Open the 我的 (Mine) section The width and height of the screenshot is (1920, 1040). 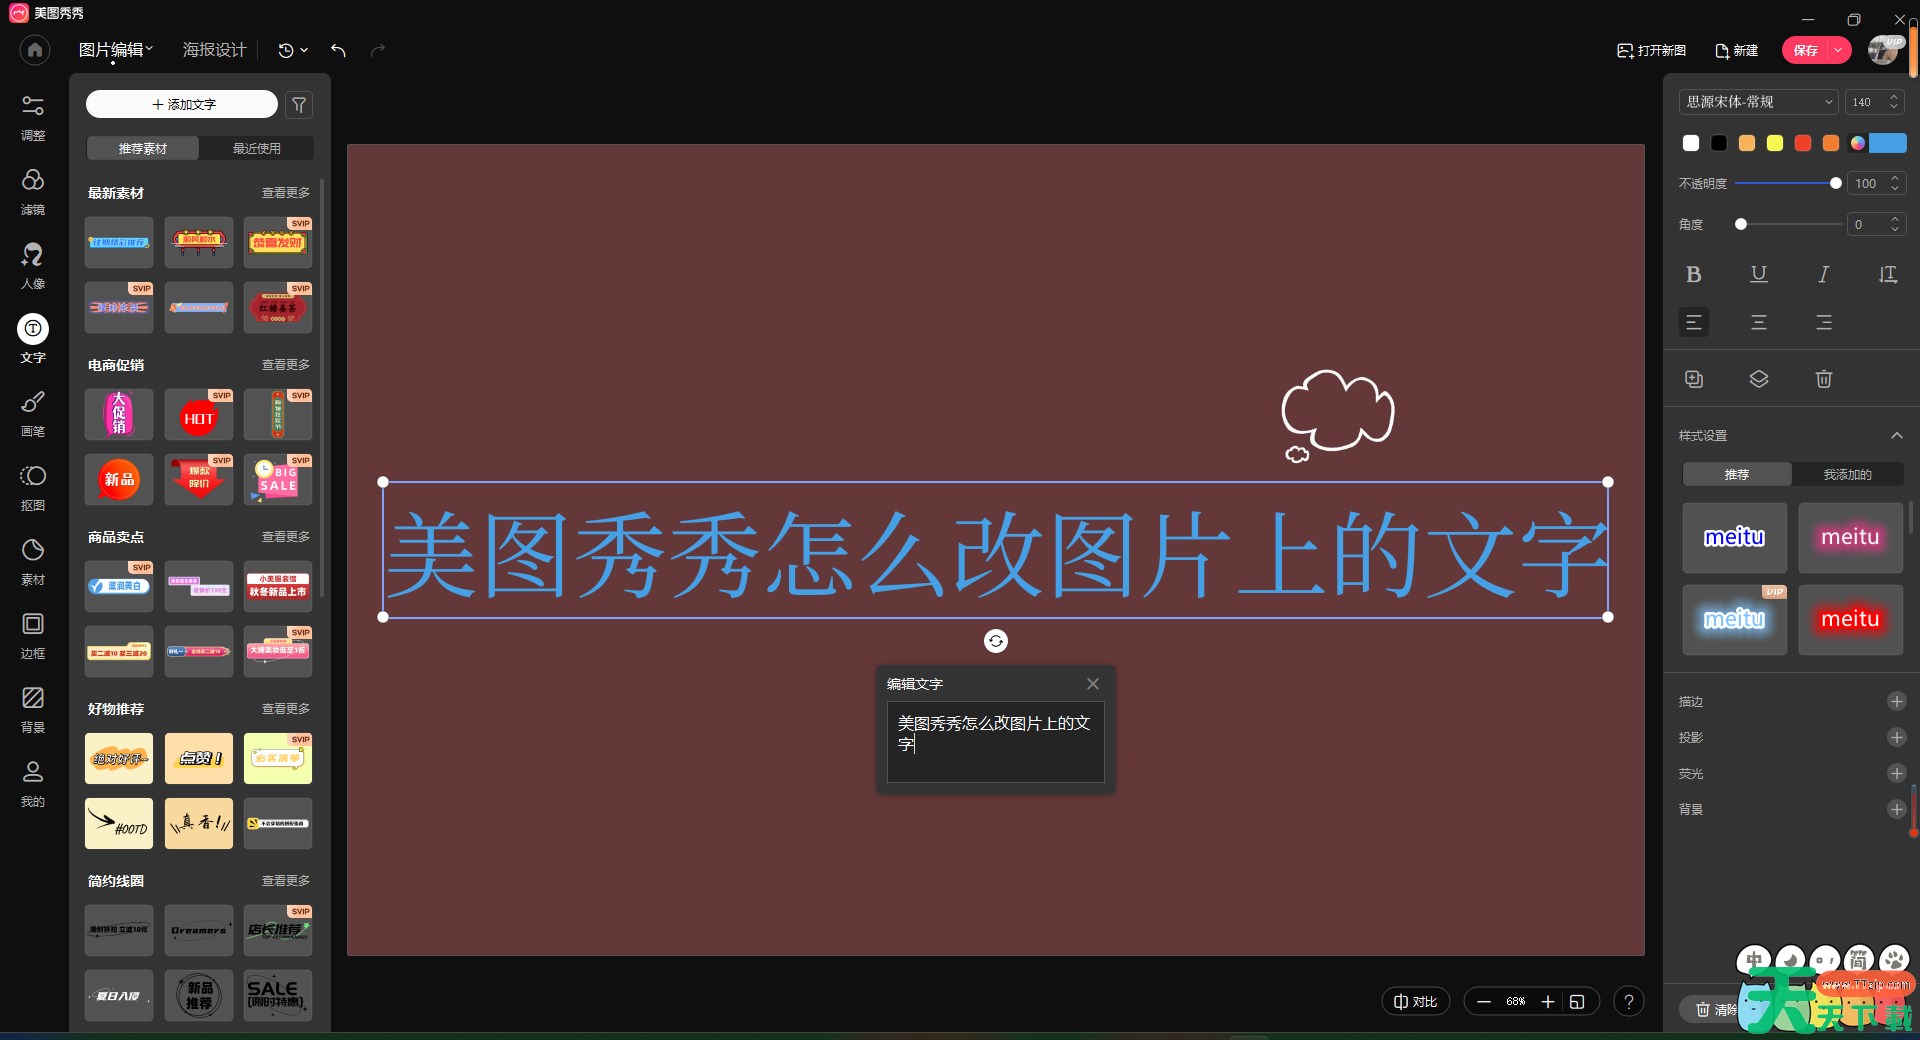coord(33,782)
